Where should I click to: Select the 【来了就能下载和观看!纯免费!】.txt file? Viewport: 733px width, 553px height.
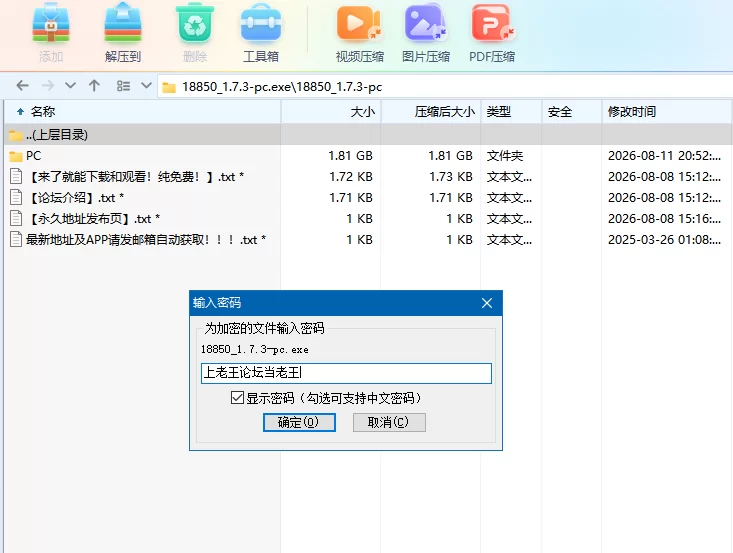point(368,177)
